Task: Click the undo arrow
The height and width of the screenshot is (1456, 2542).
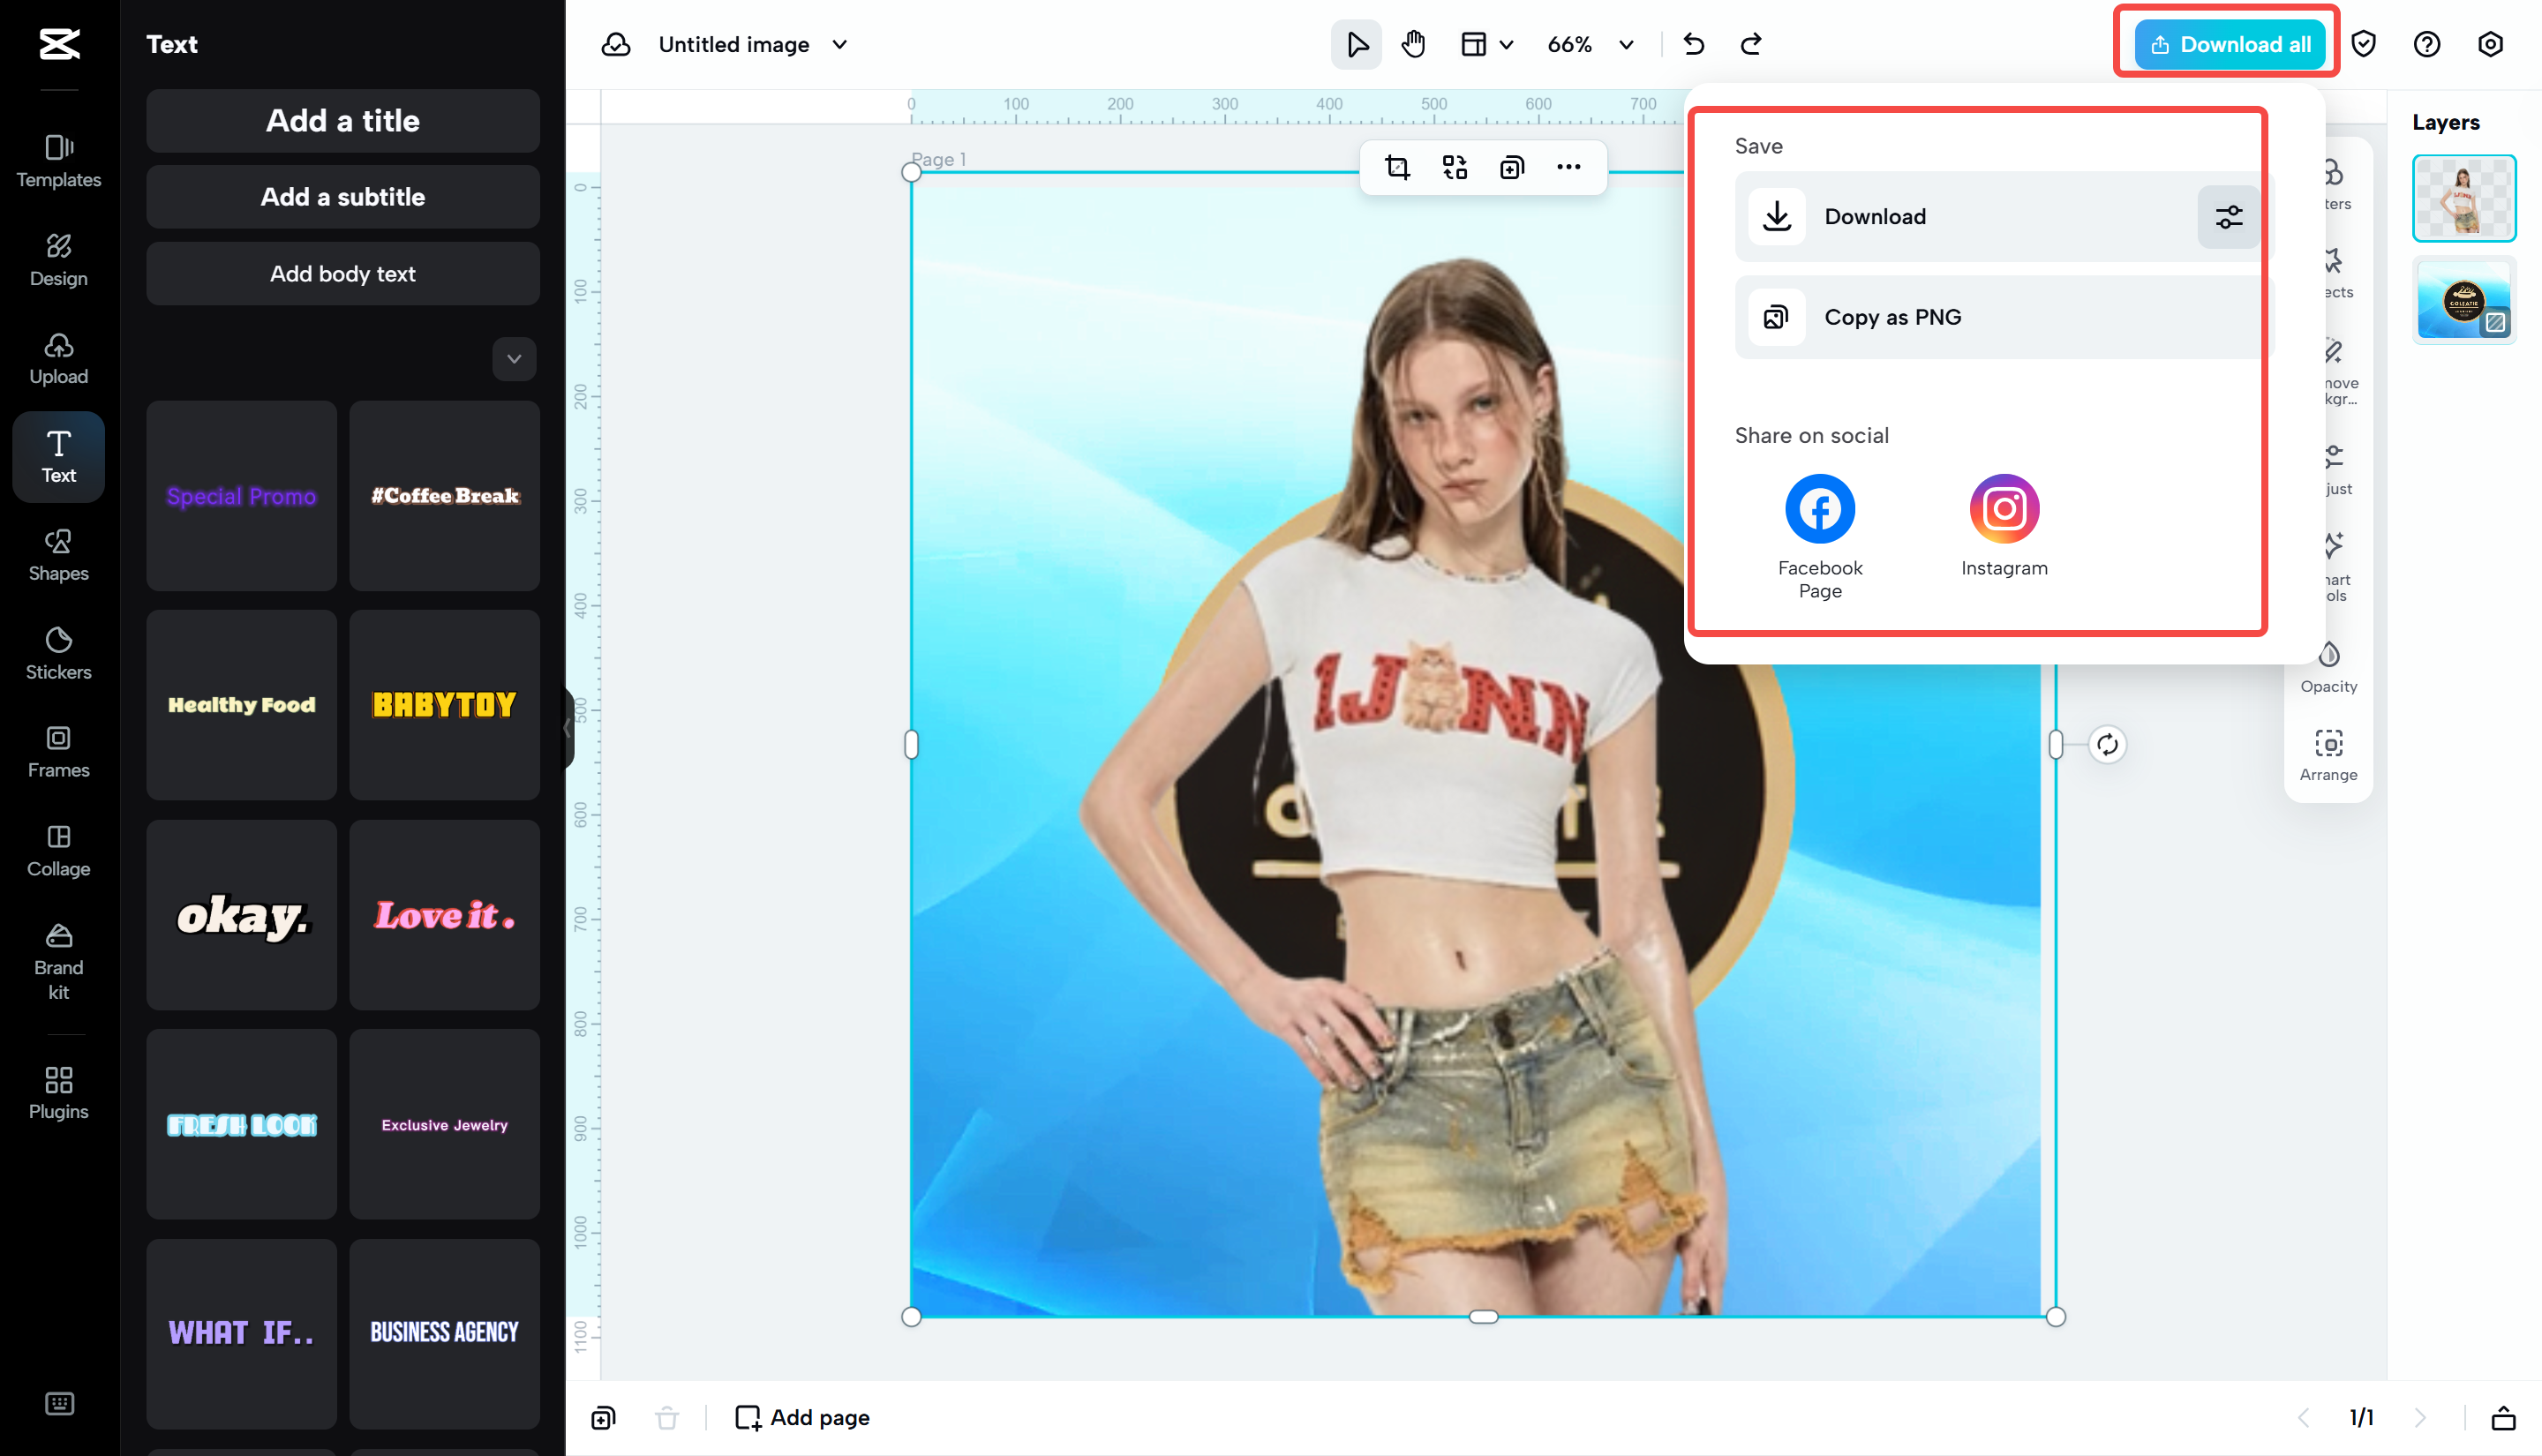Action: (1694, 44)
